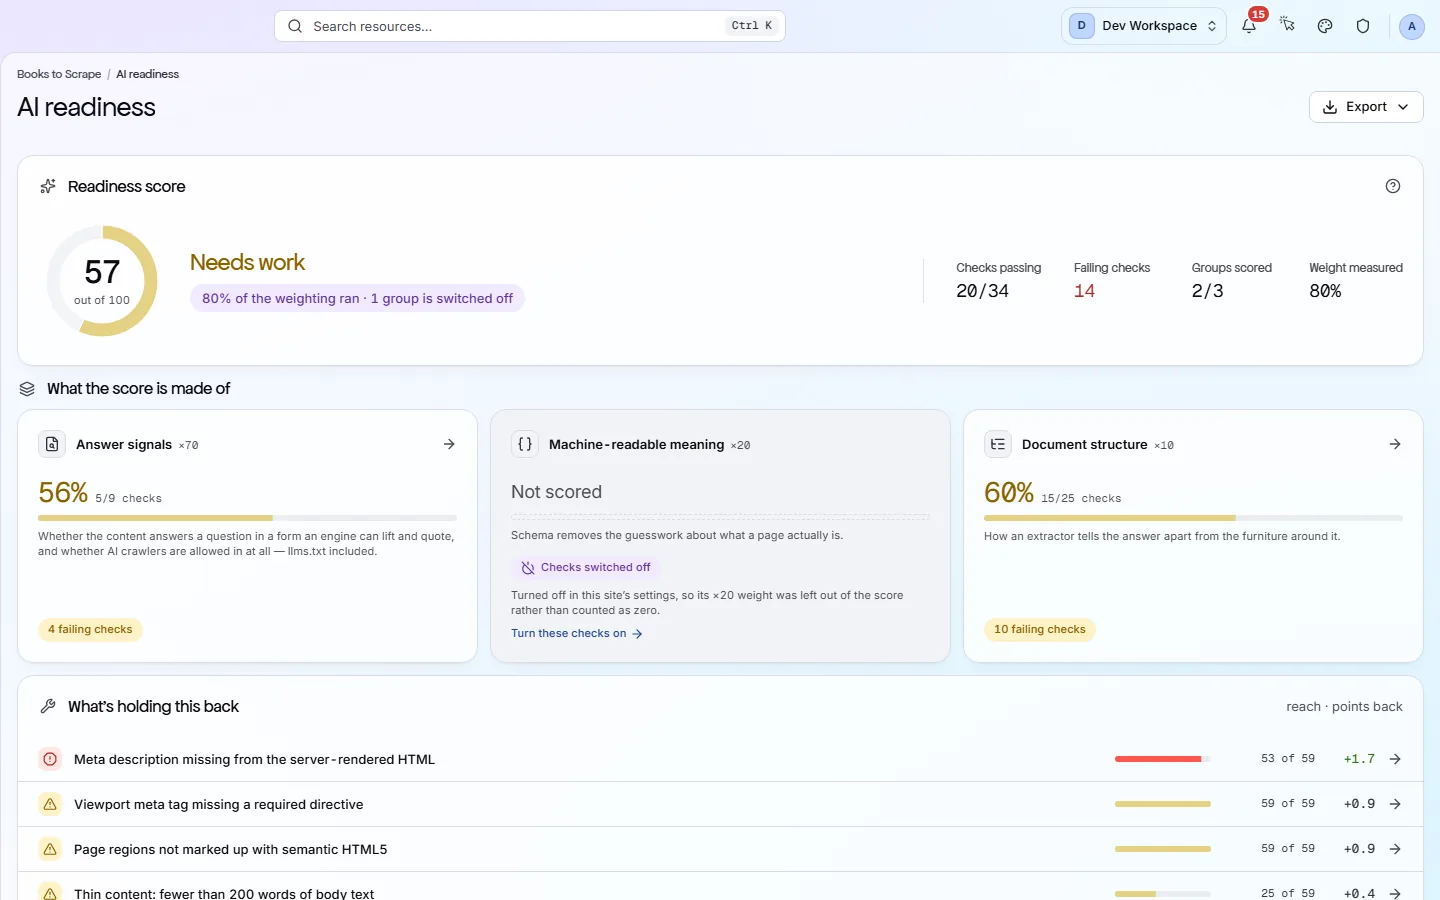Click warning icon on Viewport meta tag row
The image size is (1440, 900).
tap(50, 804)
